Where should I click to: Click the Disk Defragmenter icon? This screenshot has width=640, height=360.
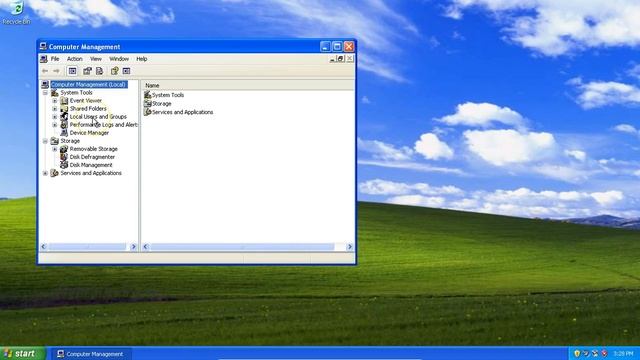click(x=64, y=157)
